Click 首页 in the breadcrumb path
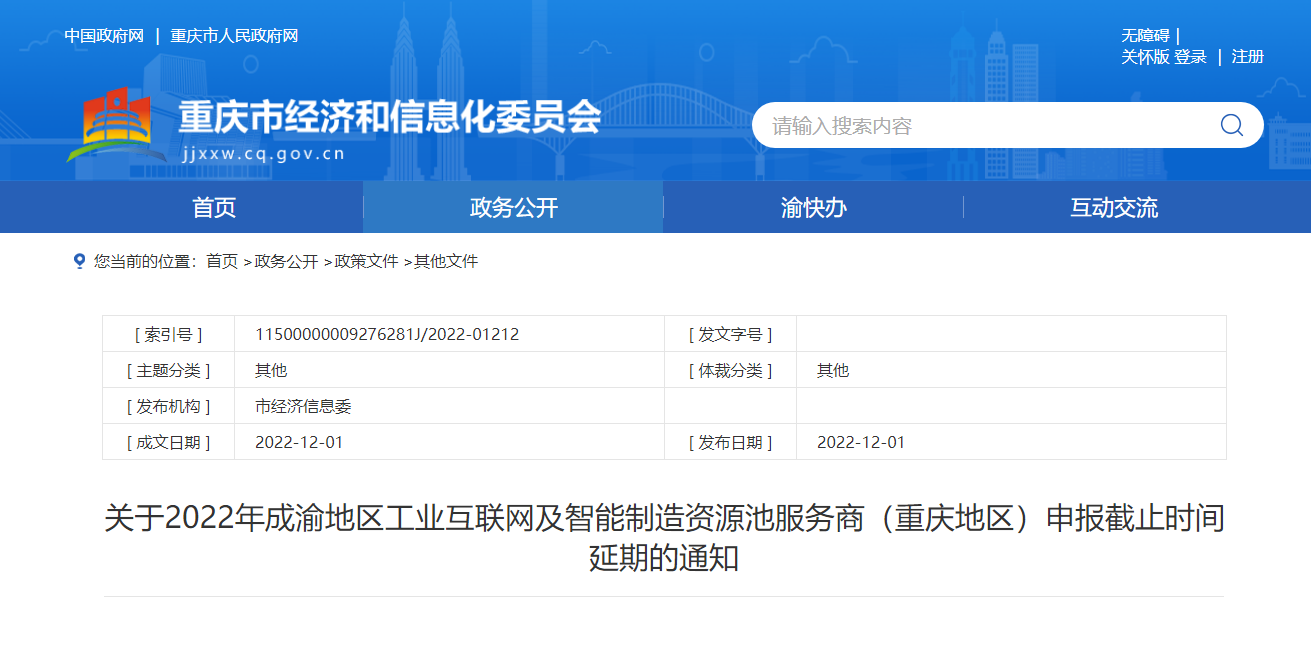The image size is (1311, 654). 222,261
